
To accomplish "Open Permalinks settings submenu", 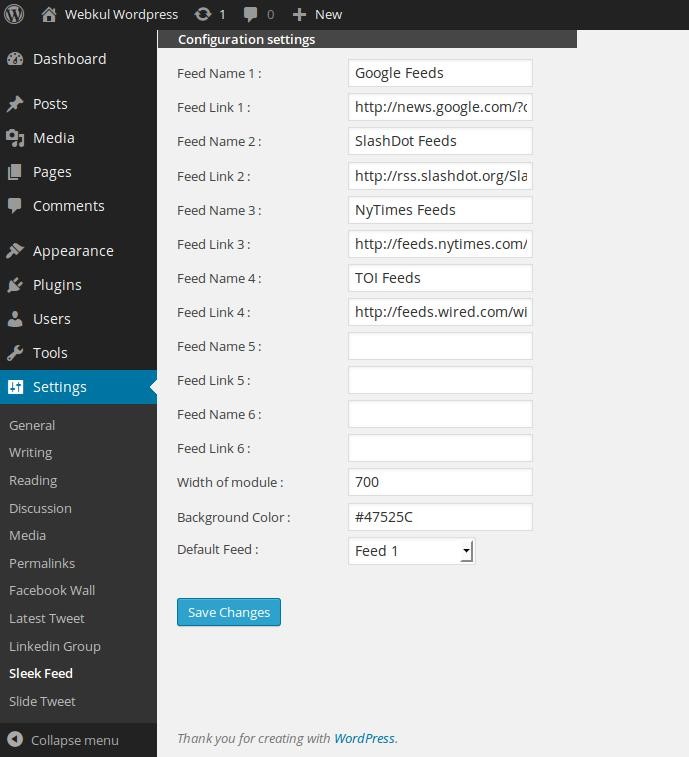I will point(42,563).
